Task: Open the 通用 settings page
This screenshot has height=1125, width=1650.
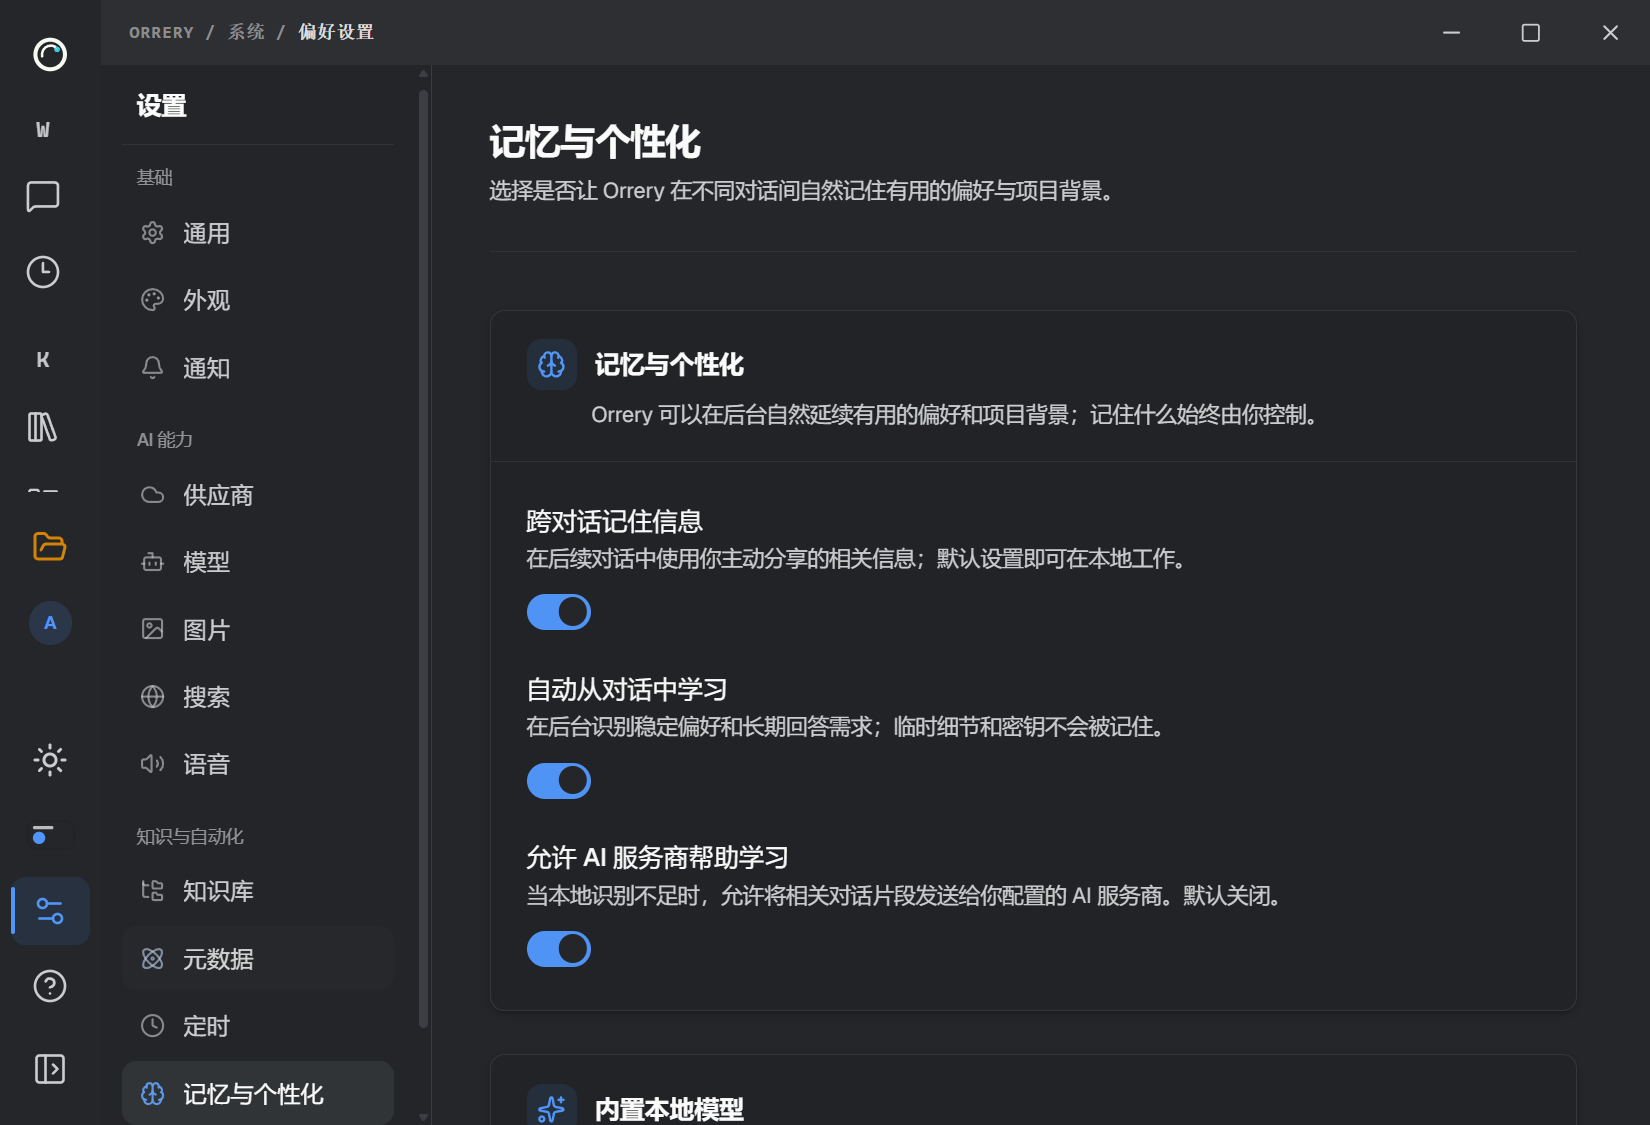Action: pyautogui.click(x=258, y=233)
